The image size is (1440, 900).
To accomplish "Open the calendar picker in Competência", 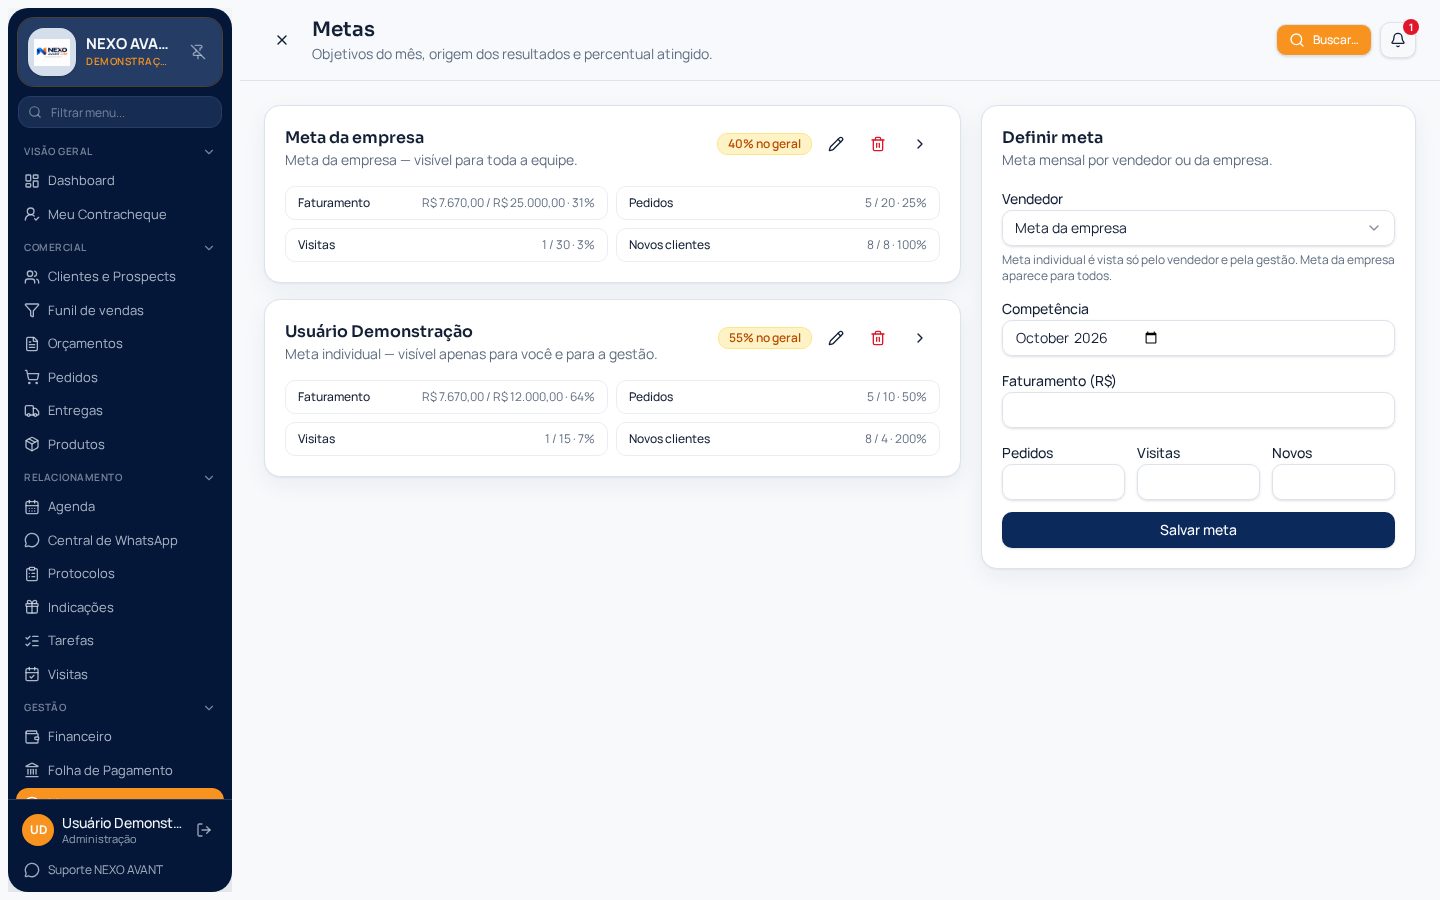I will [1151, 338].
